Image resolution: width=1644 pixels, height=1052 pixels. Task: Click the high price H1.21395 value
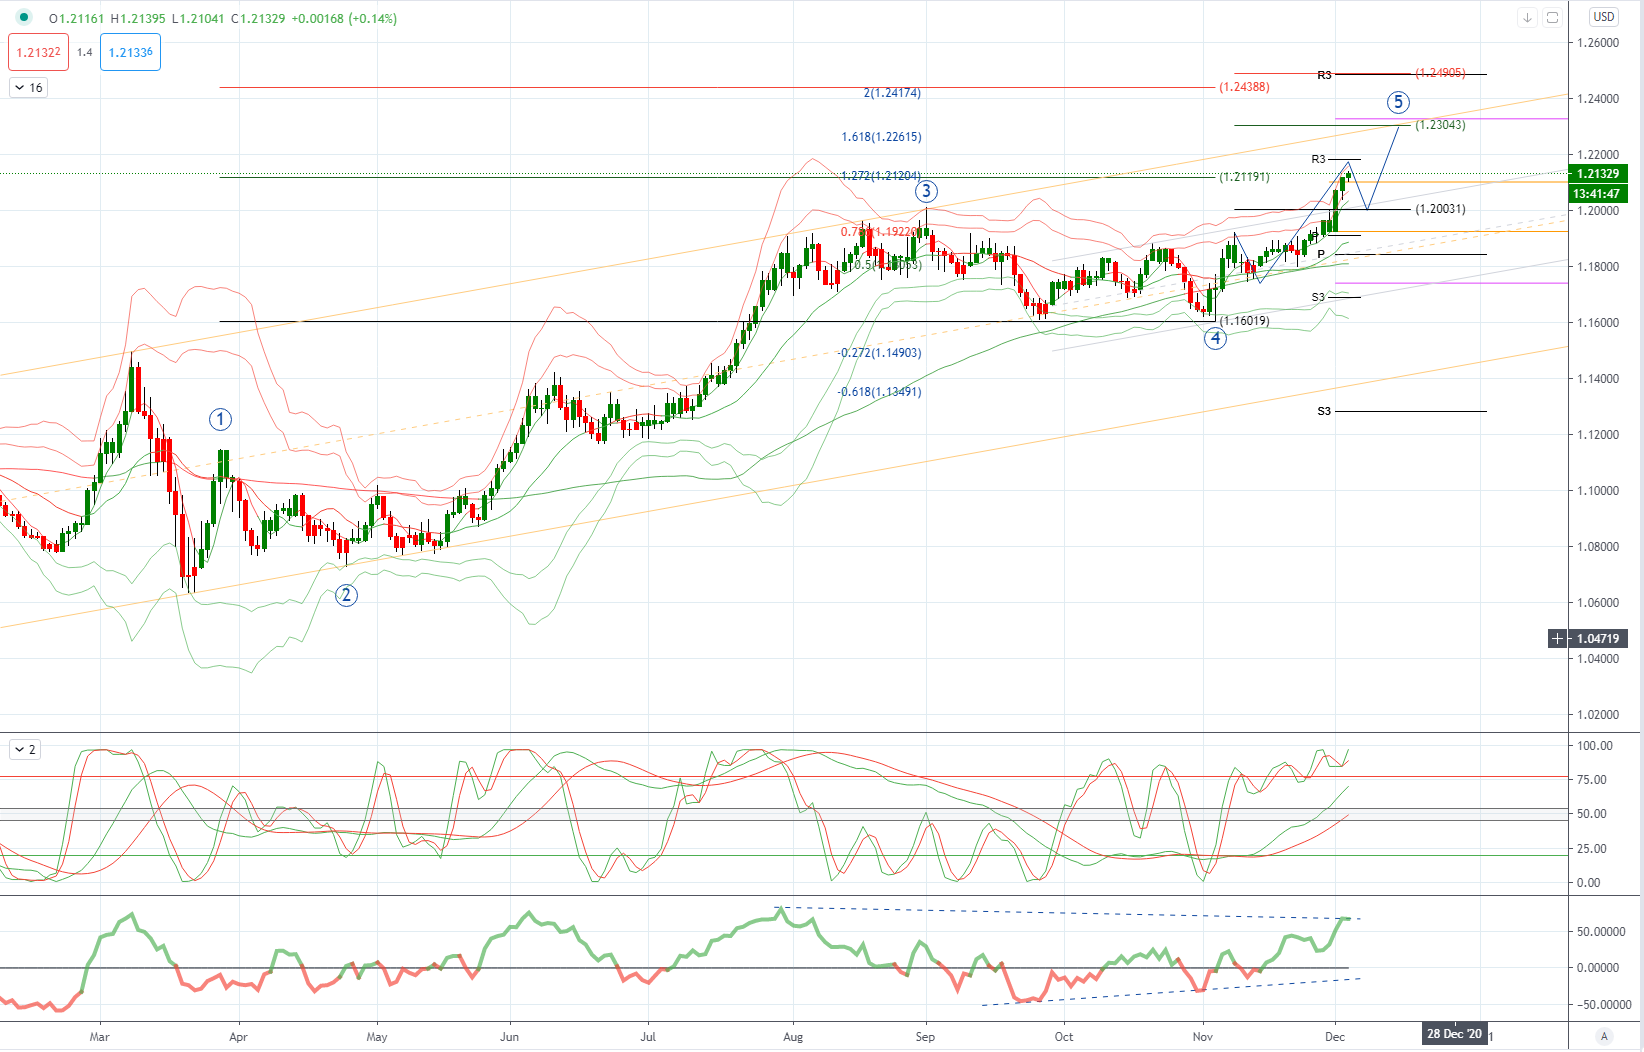click(x=138, y=19)
